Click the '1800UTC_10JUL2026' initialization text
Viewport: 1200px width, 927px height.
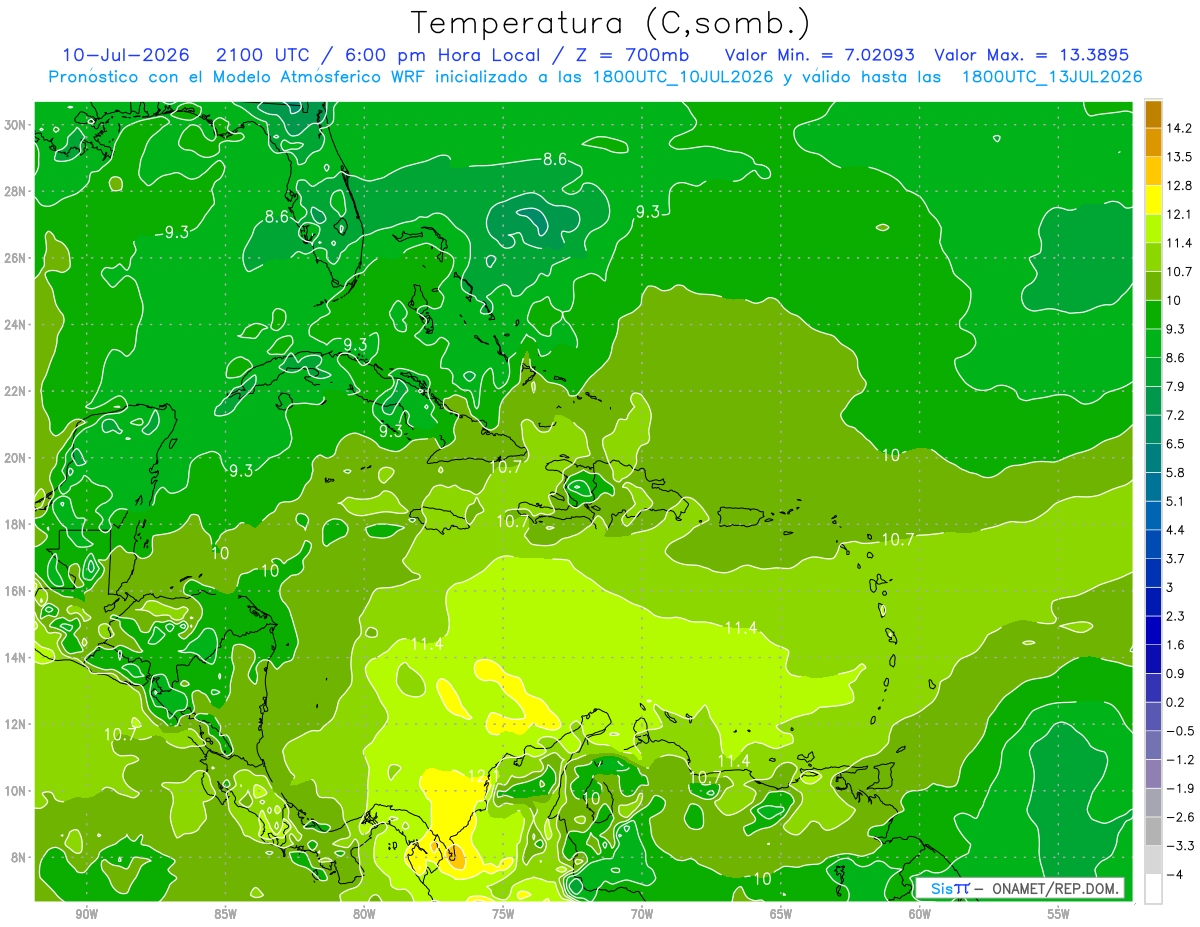coord(683,77)
